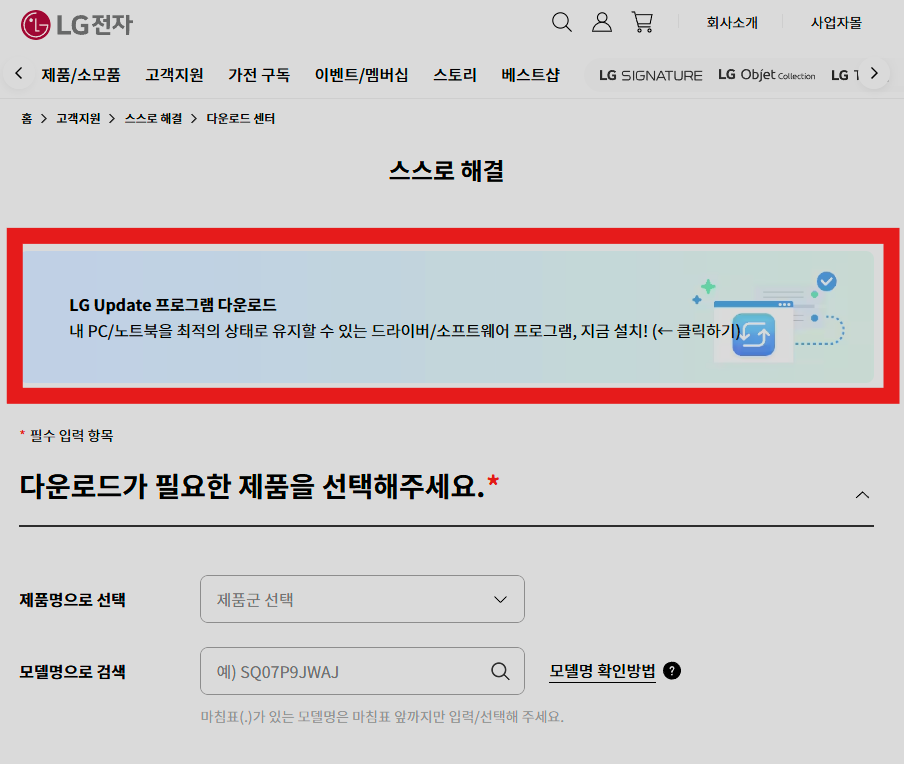Click the search magnifier icon in the header
The height and width of the screenshot is (764, 904).
(562, 21)
